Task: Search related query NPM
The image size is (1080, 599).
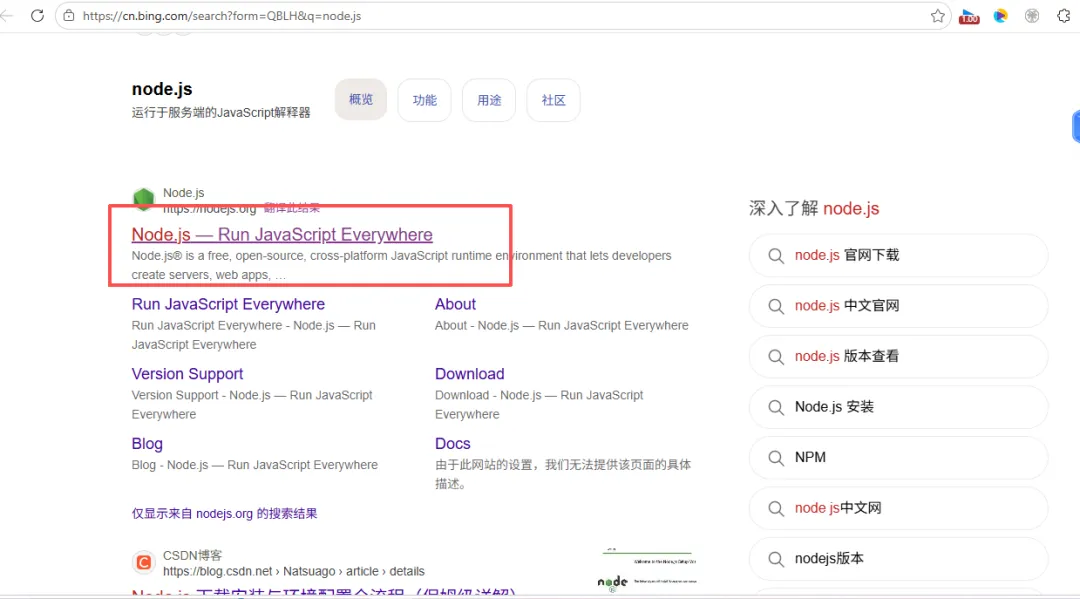Action: [898, 458]
